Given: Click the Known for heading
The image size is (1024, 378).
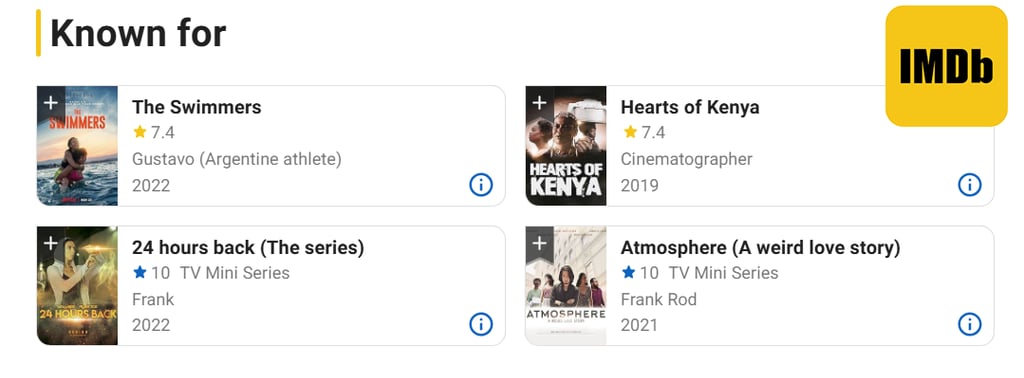Looking at the screenshot, I should (138, 33).
